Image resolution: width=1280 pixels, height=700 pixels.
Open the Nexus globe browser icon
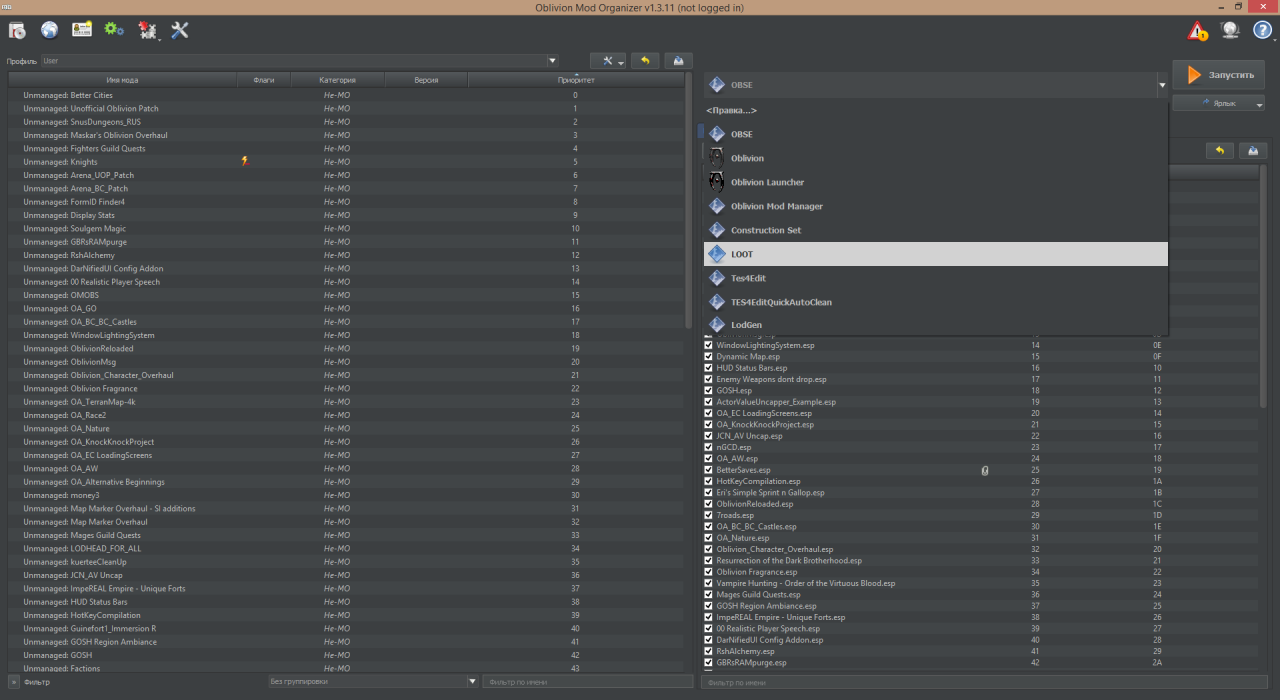pyautogui.click(x=49, y=30)
